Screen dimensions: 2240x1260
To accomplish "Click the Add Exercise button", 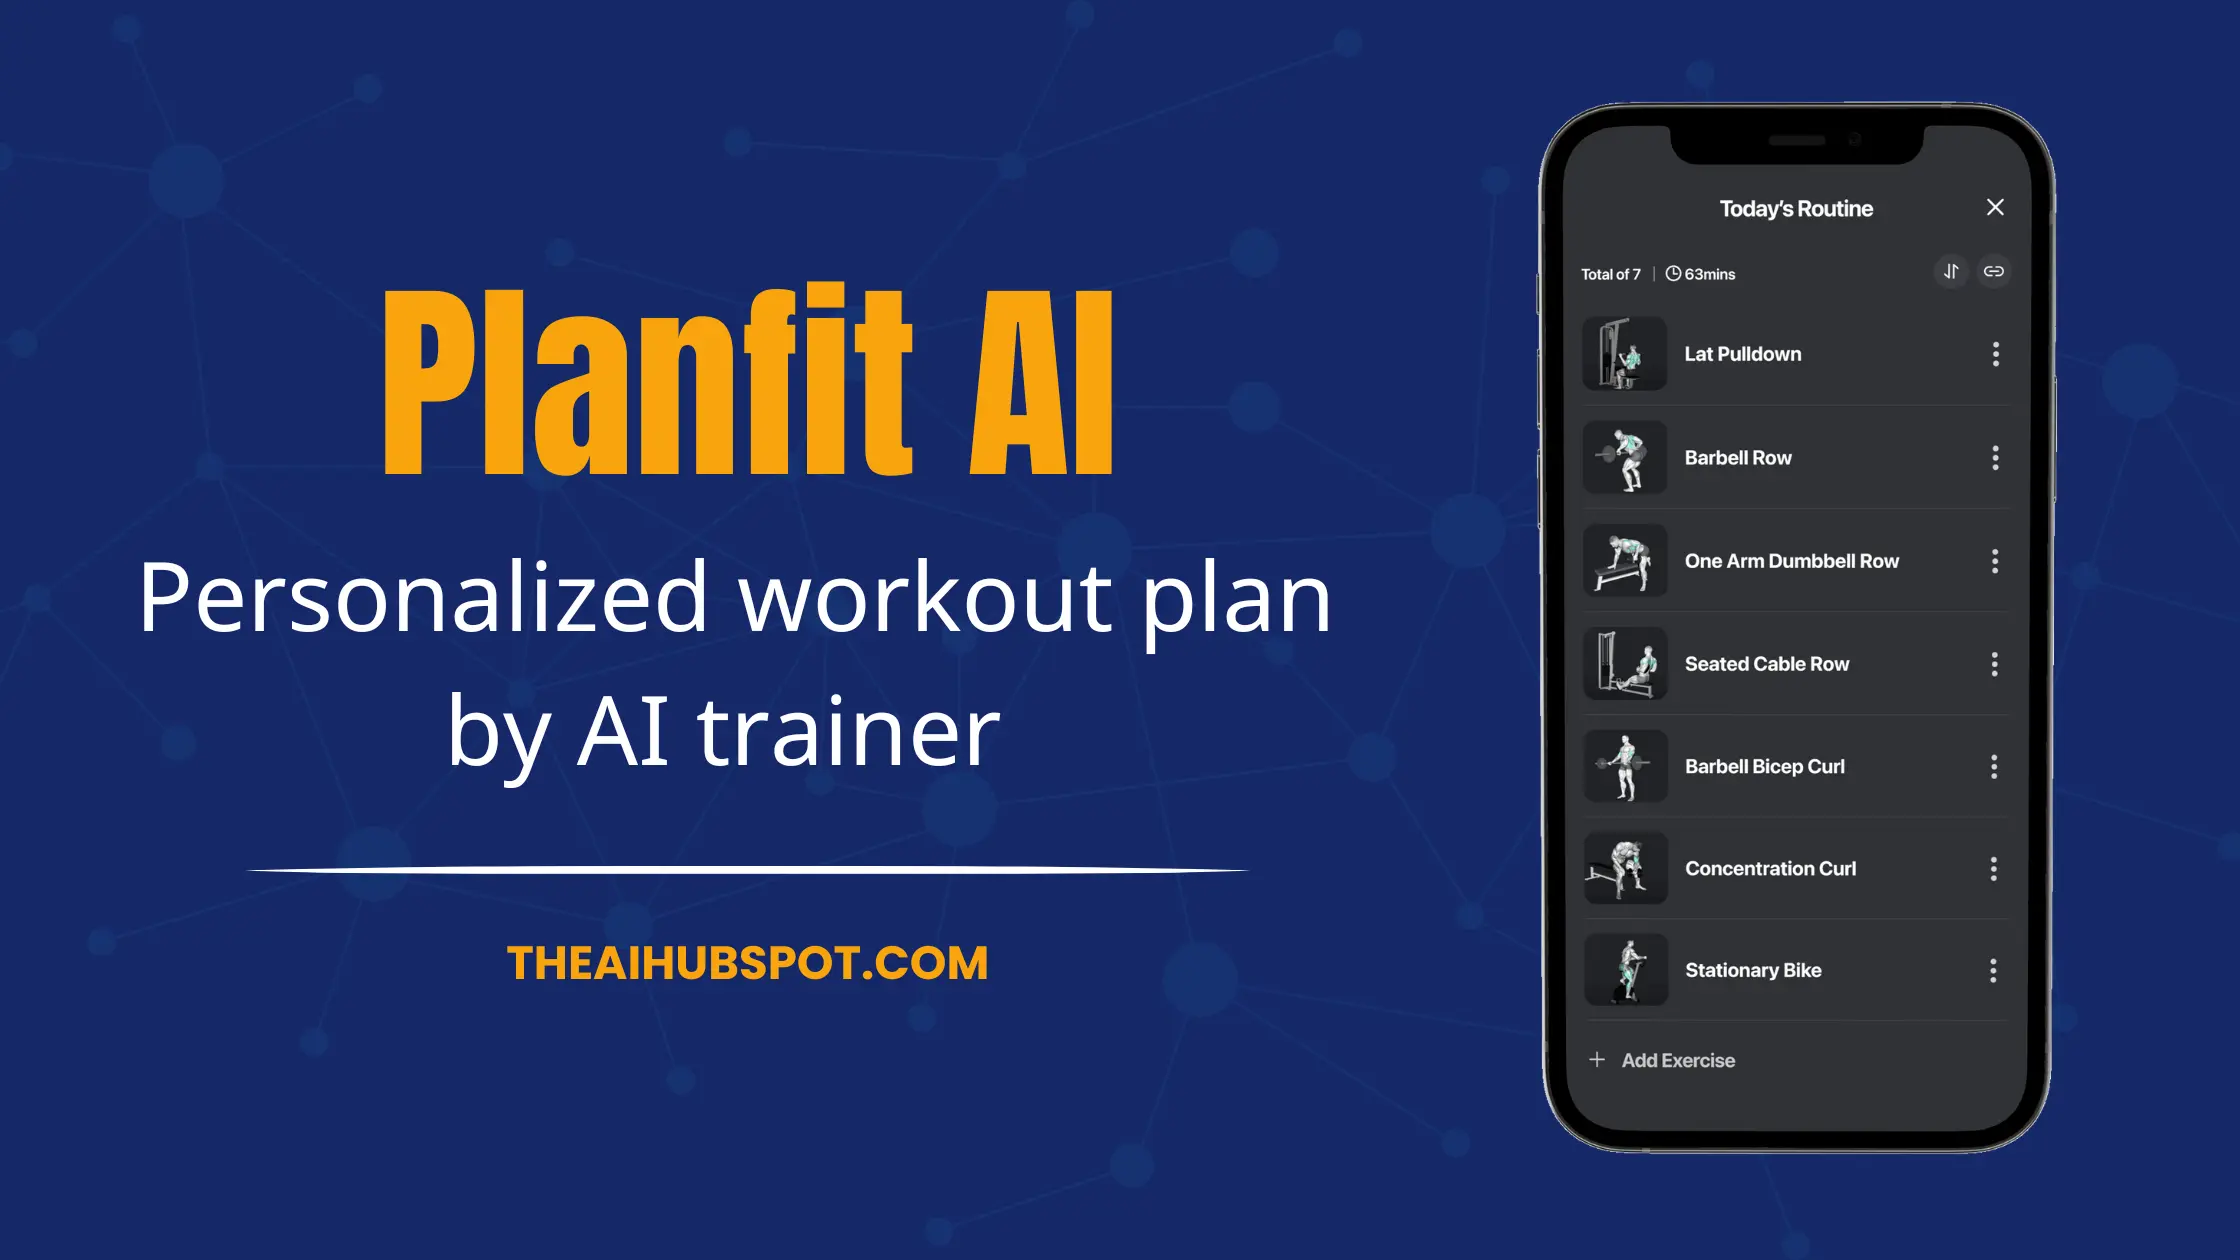I will point(1665,1060).
